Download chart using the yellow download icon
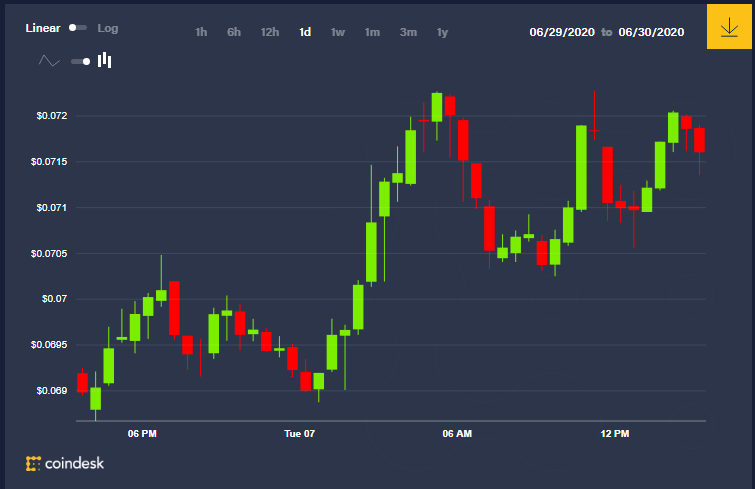Screen dimensions: 755x489 click(729, 26)
